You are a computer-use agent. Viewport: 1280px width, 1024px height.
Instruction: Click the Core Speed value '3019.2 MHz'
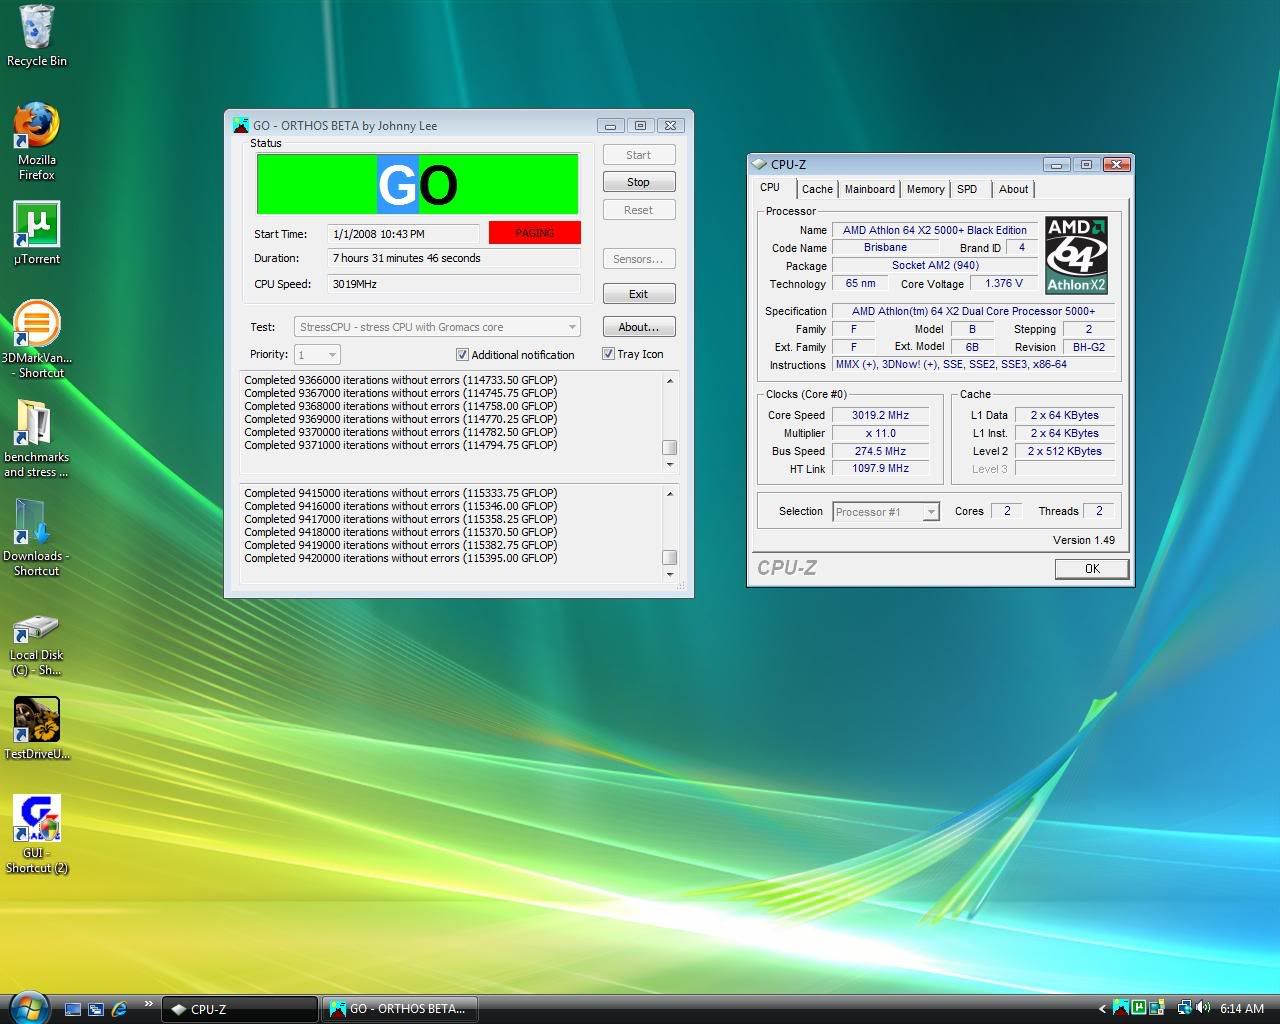[880, 415]
